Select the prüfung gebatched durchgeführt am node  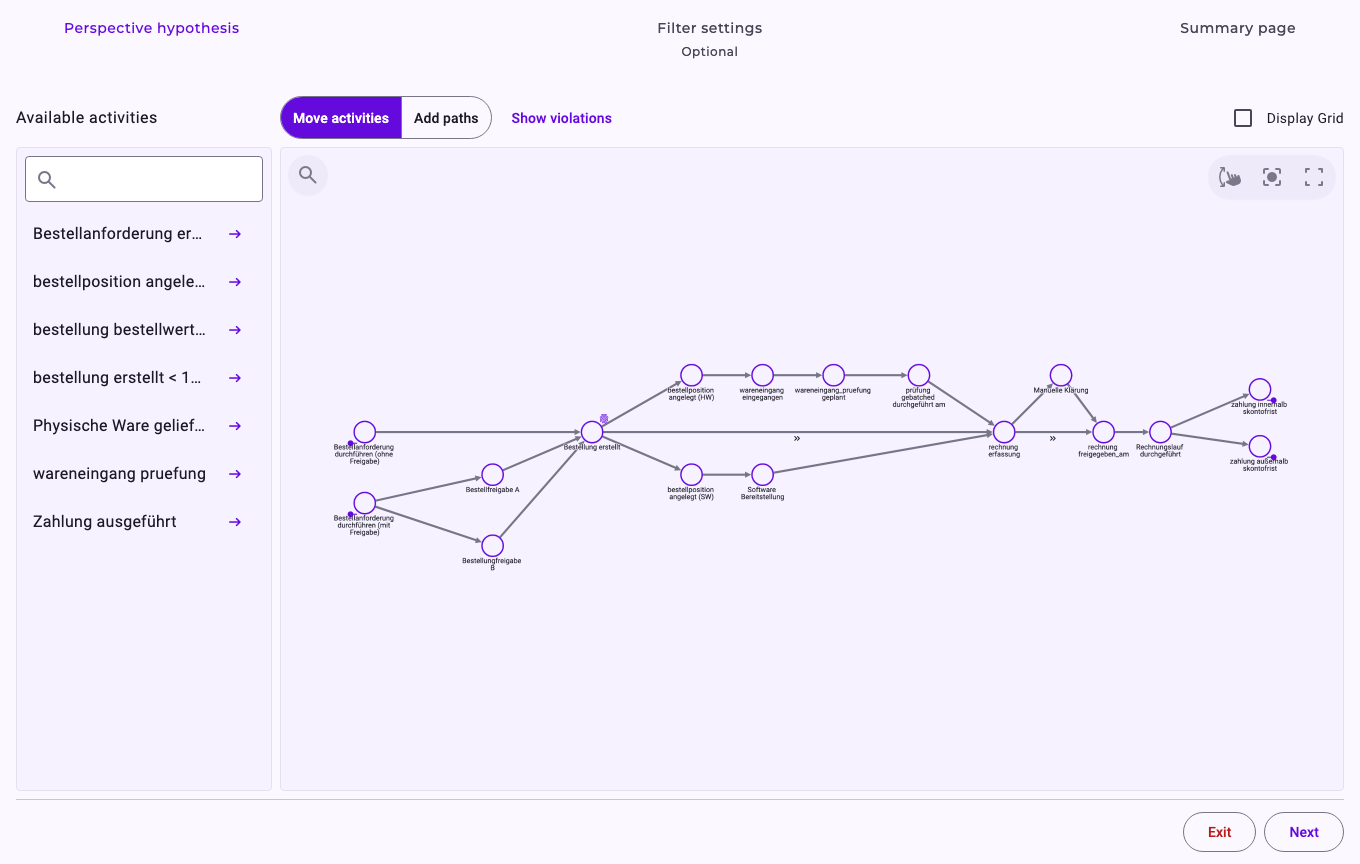[x=919, y=375]
